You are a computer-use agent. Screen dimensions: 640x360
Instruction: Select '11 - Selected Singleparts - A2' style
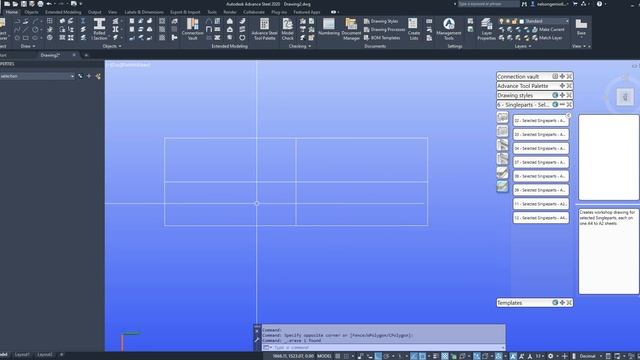pos(540,204)
